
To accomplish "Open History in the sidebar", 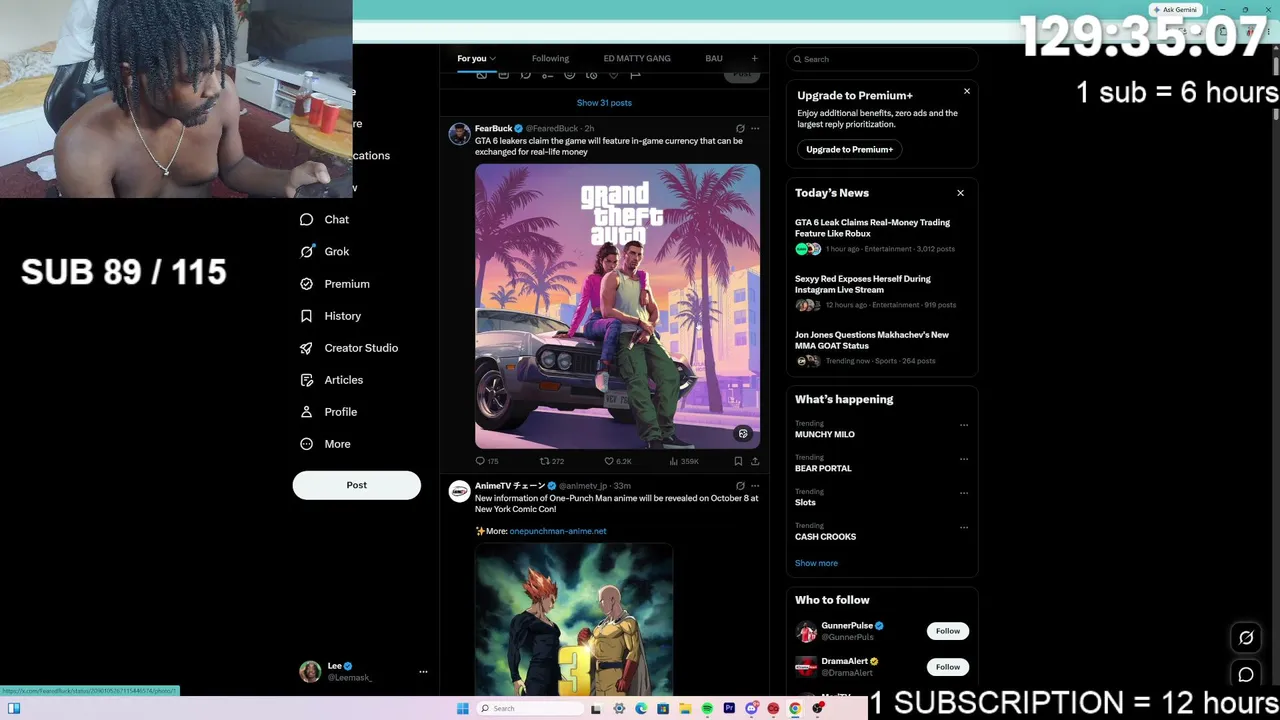I will pyautogui.click(x=331, y=316).
